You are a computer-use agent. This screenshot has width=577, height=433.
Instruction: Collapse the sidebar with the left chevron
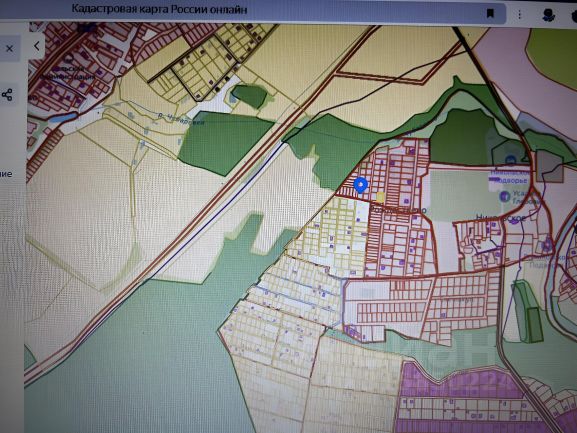click(x=37, y=46)
